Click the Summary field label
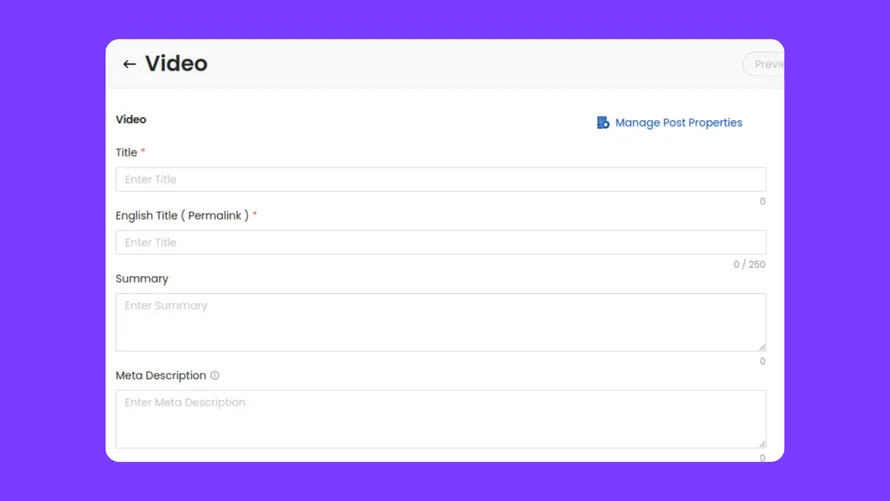The image size is (890, 501). click(142, 279)
